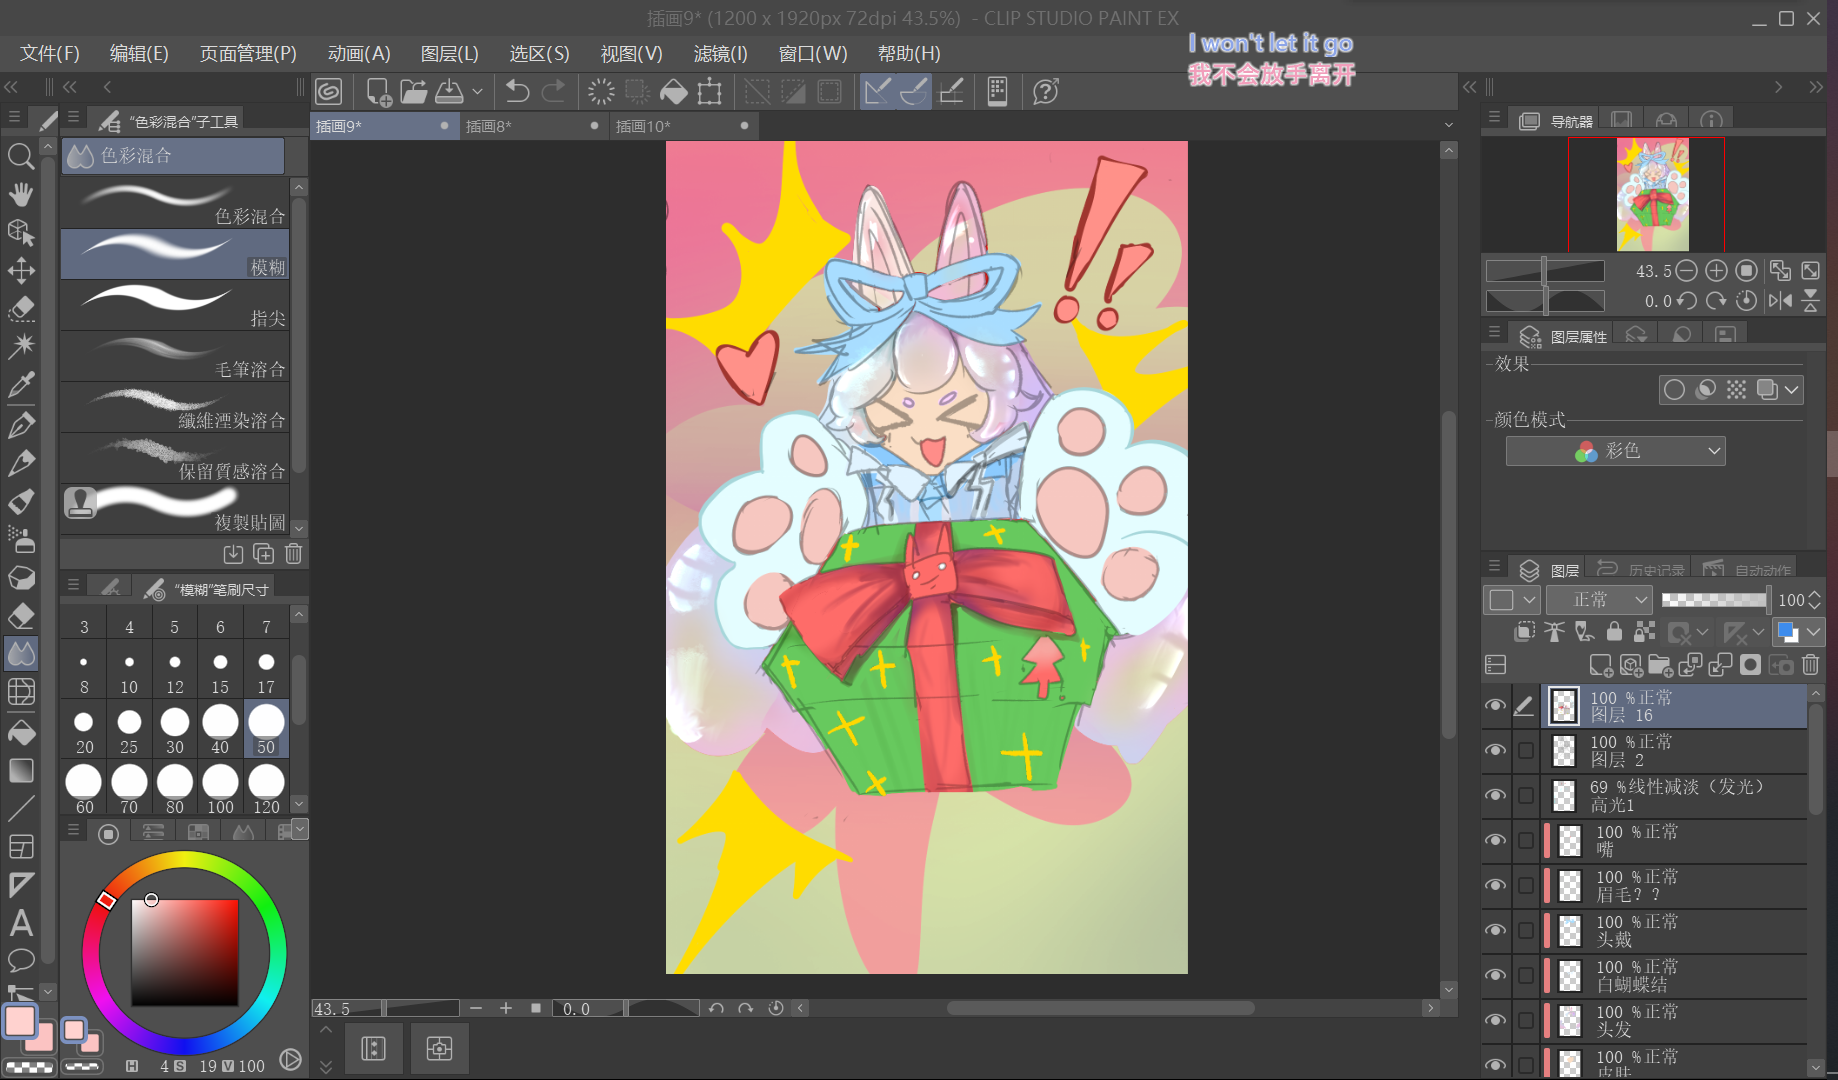Select the 头发 layer row
1838x1080 pixels.
point(1675,1020)
